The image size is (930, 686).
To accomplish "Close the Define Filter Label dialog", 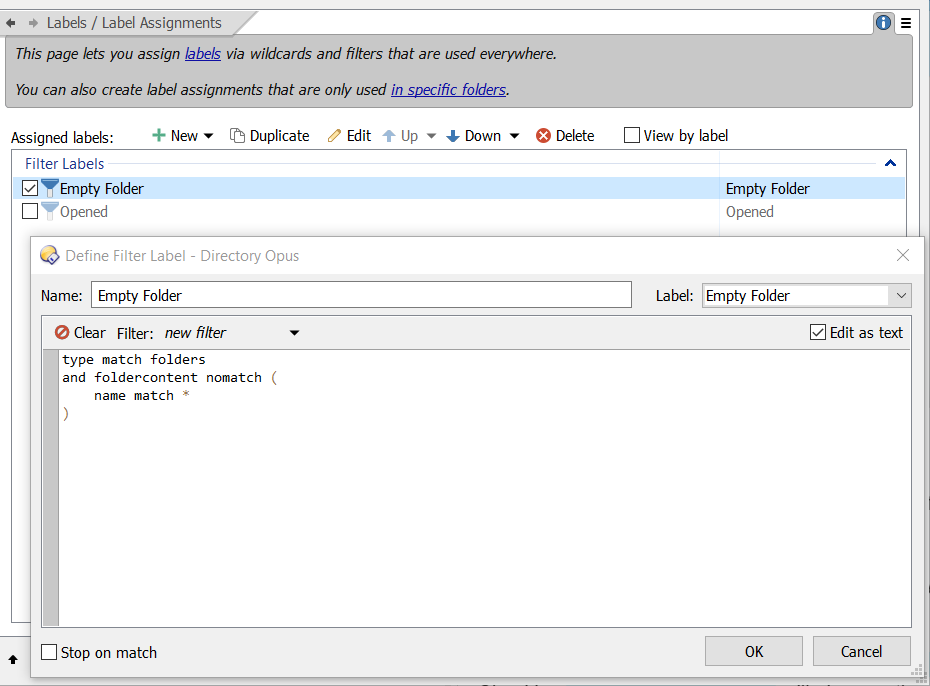I will (x=903, y=255).
